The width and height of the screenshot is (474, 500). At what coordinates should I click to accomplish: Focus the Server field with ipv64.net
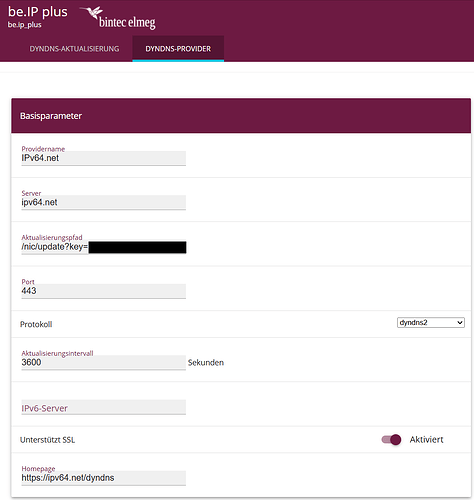[x=103, y=202]
